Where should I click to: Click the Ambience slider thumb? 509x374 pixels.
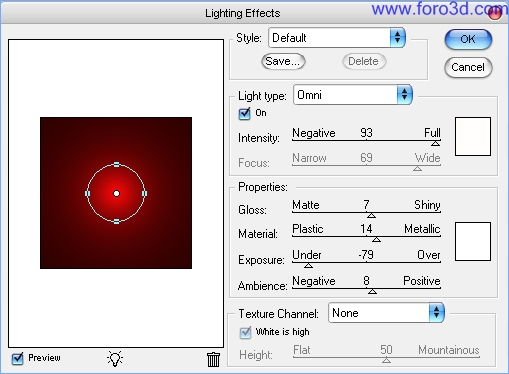click(372, 291)
